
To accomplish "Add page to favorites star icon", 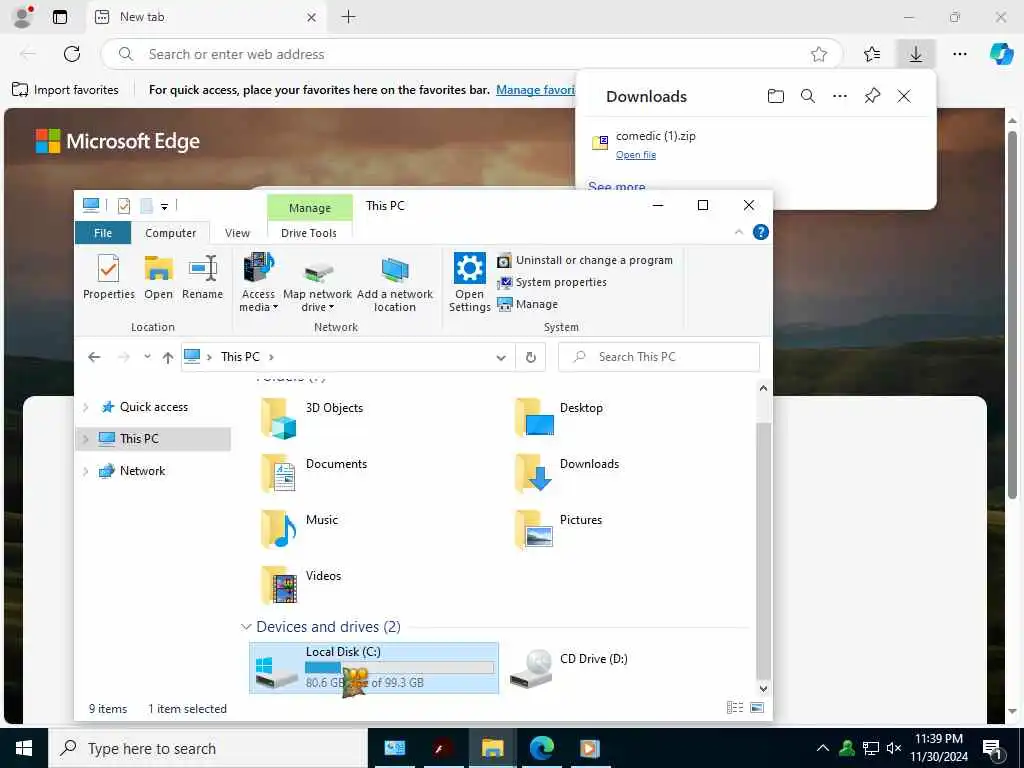I will [819, 54].
